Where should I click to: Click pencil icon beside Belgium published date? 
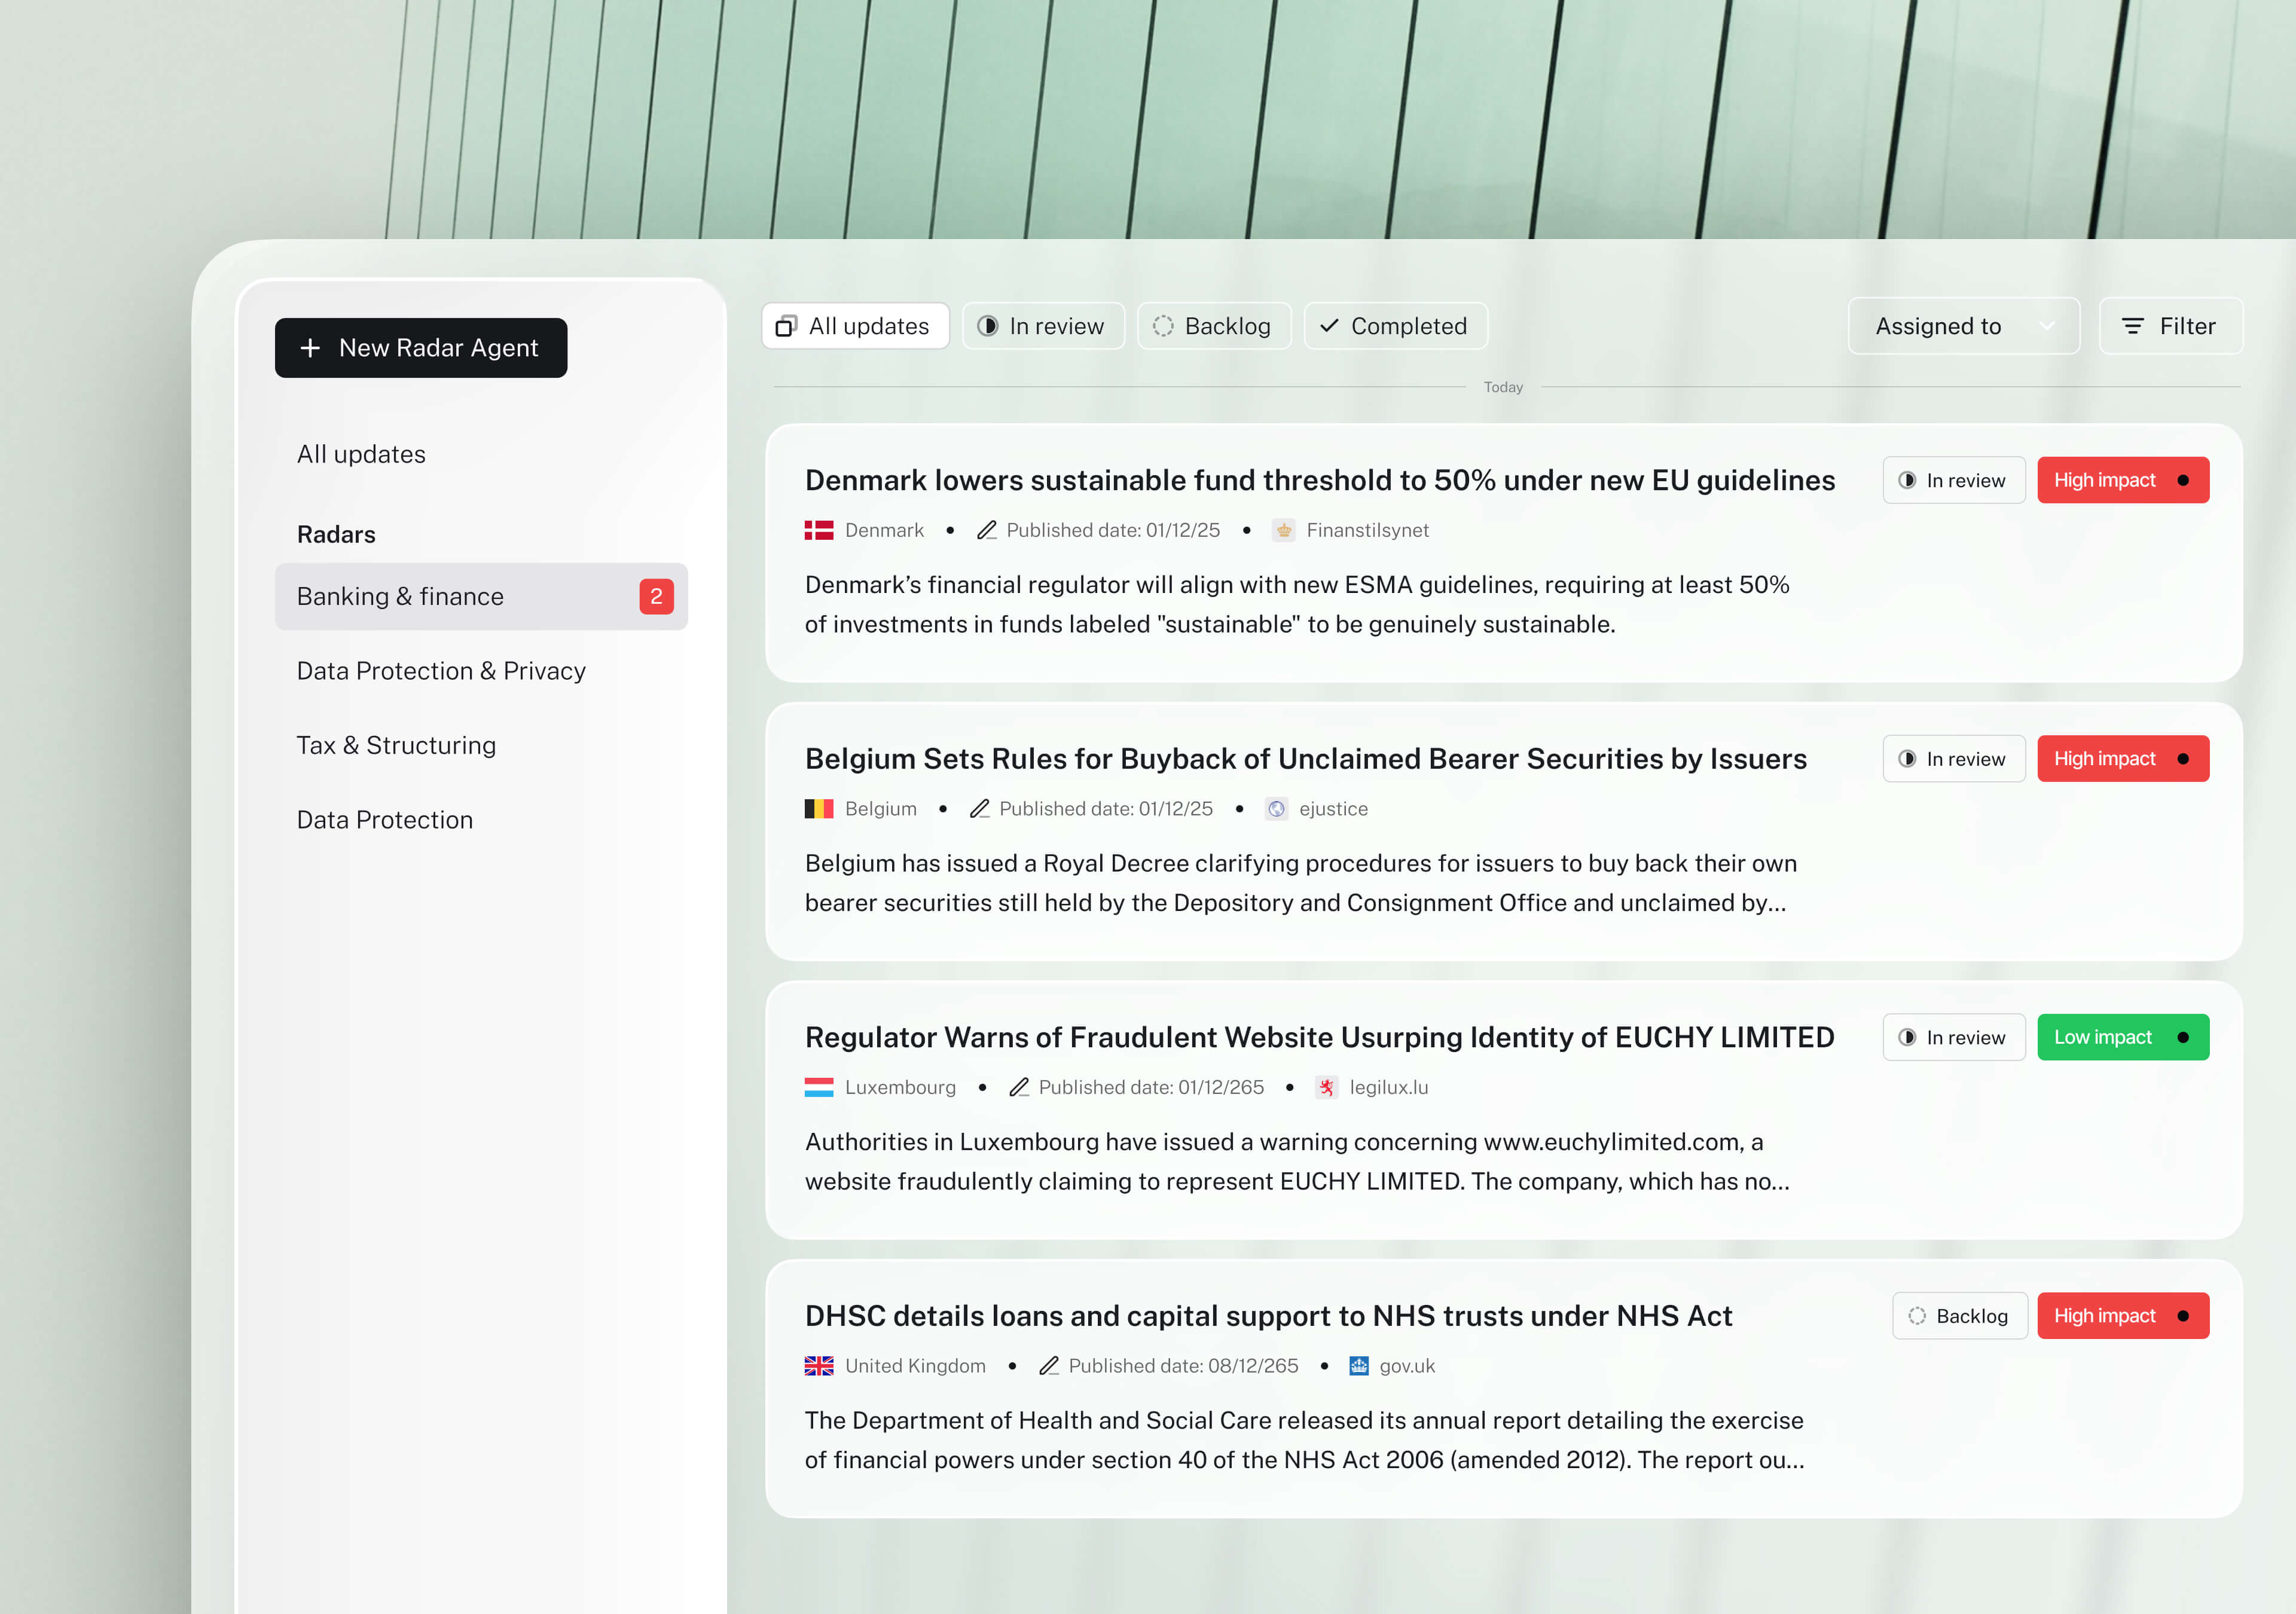[x=979, y=809]
